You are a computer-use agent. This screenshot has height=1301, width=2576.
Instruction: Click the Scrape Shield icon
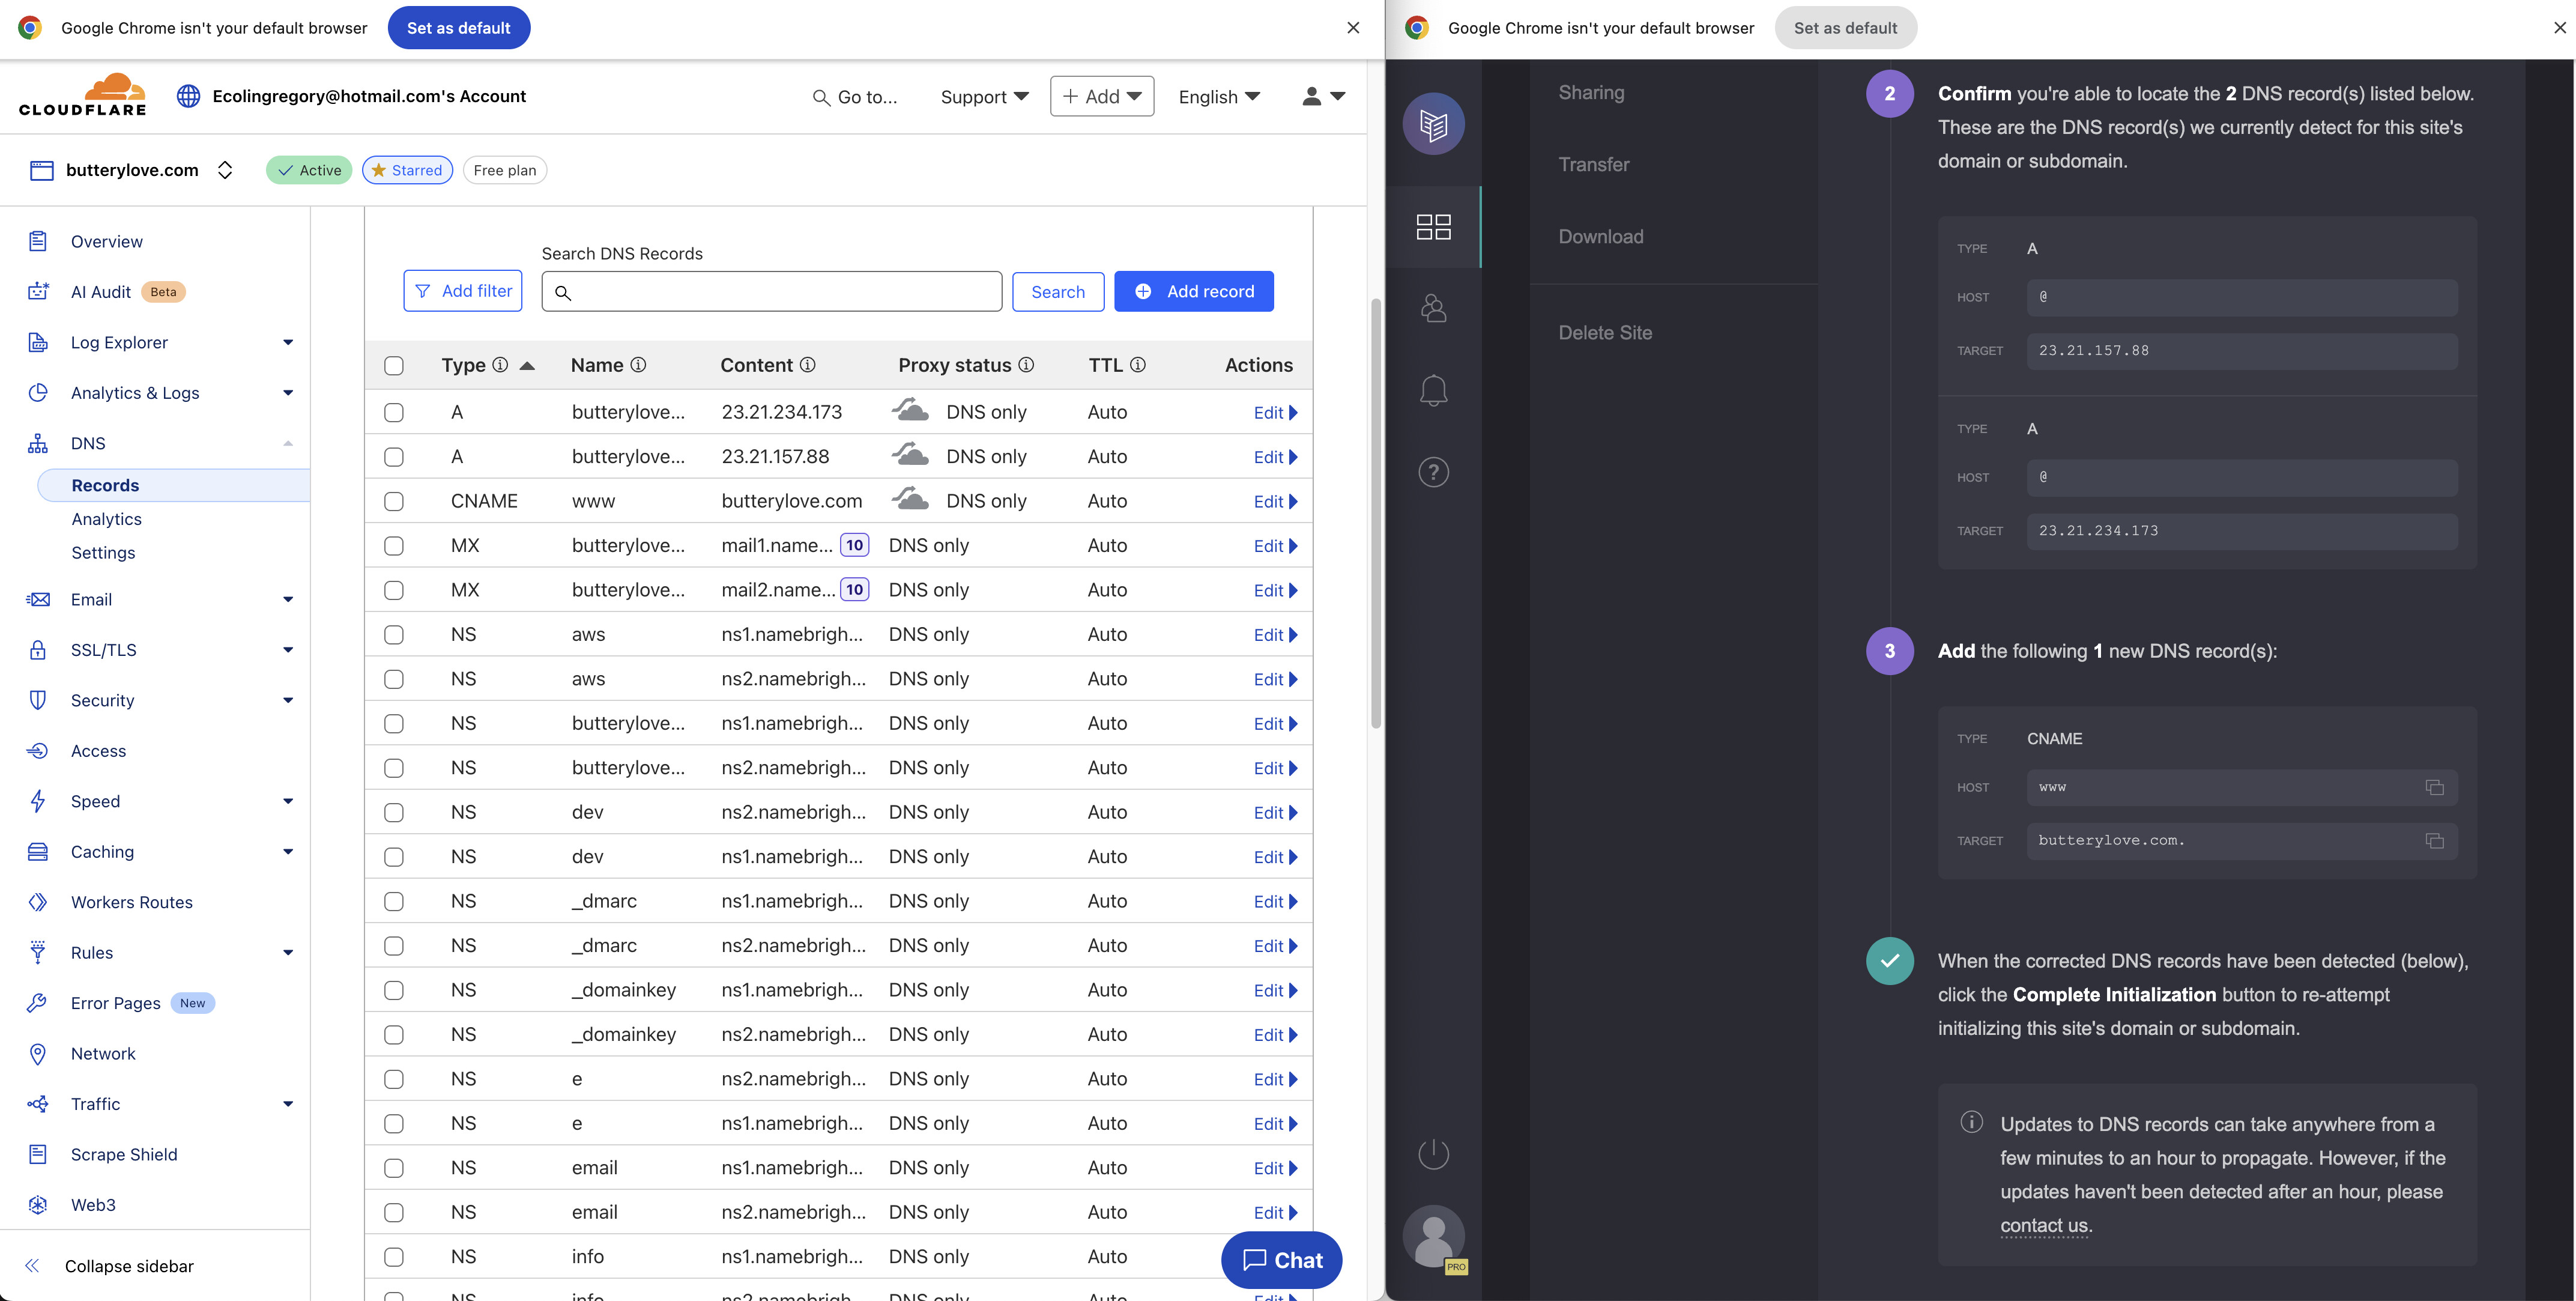tap(38, 1154)
